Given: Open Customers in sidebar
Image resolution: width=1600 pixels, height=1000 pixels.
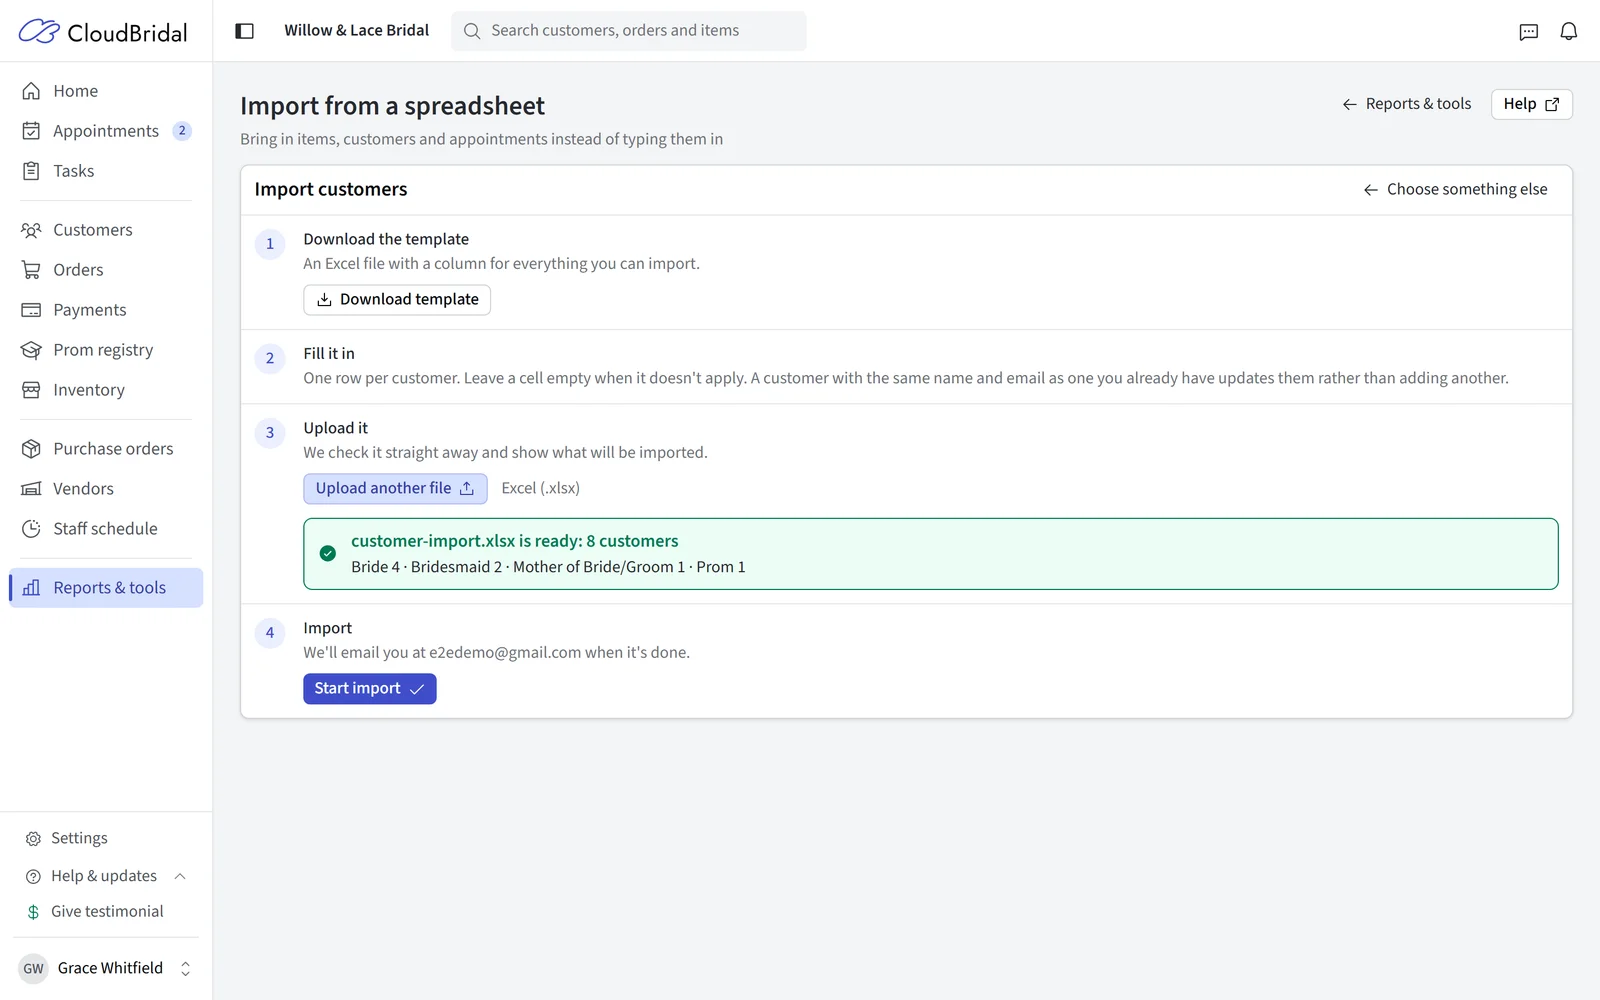Looking at the screenshot, I should coord(106,230).
